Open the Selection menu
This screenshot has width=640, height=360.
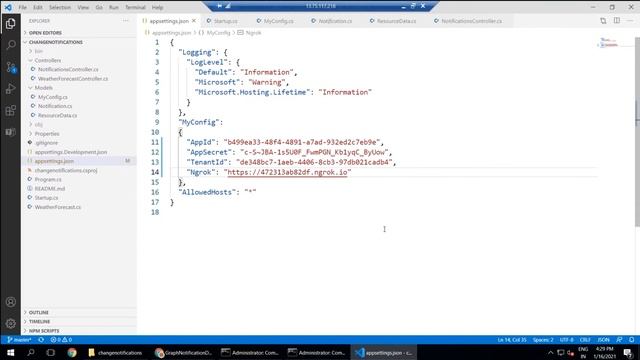coord(60,7)
